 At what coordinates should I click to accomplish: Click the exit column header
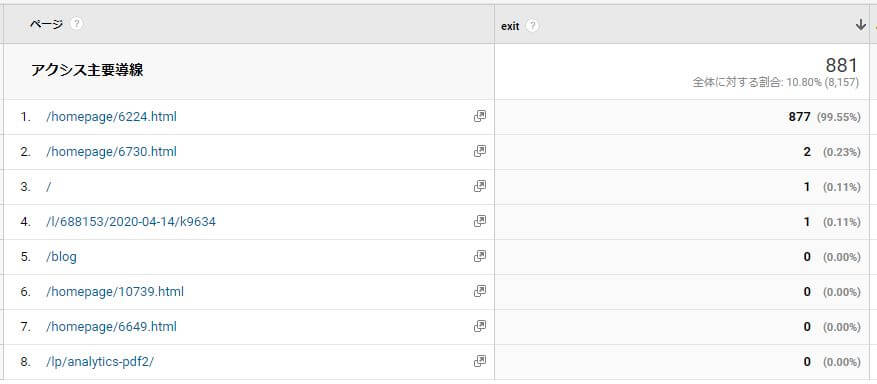coord(510,26)
